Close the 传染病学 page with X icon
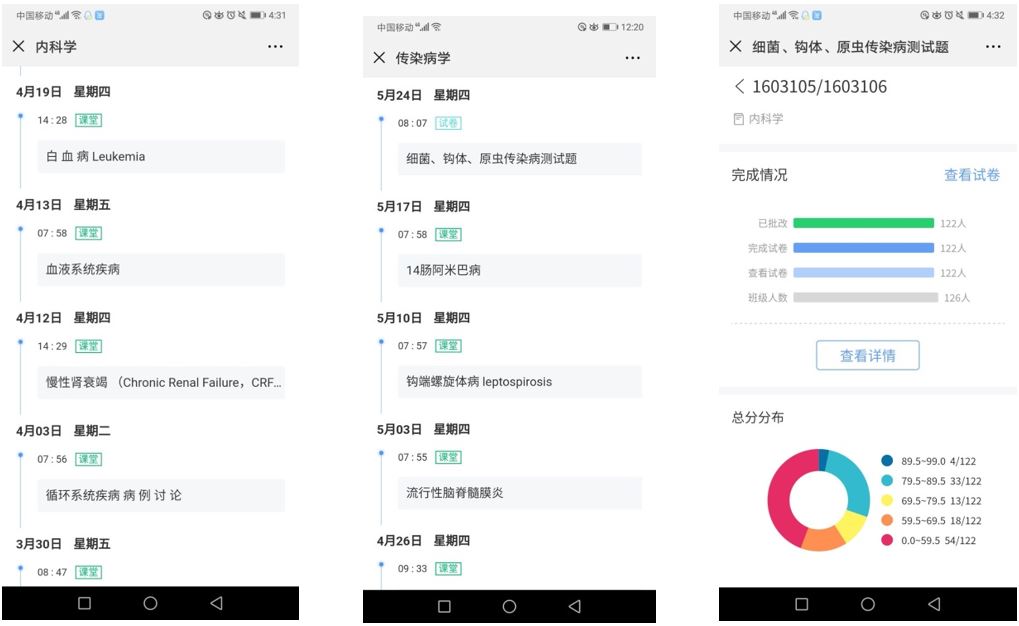This screenshot has width=1019, height=626. [380, 58]
